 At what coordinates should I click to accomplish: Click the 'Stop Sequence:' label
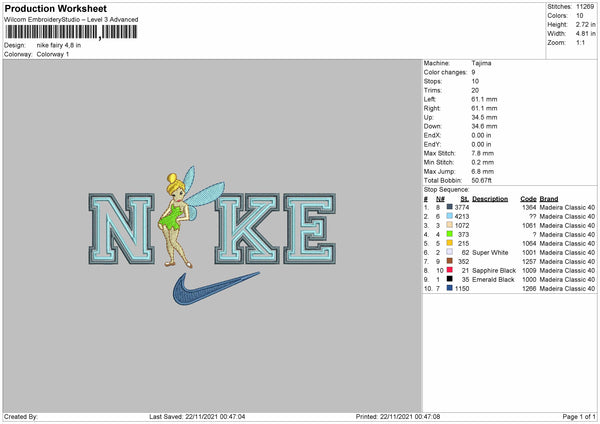(446, 189)
